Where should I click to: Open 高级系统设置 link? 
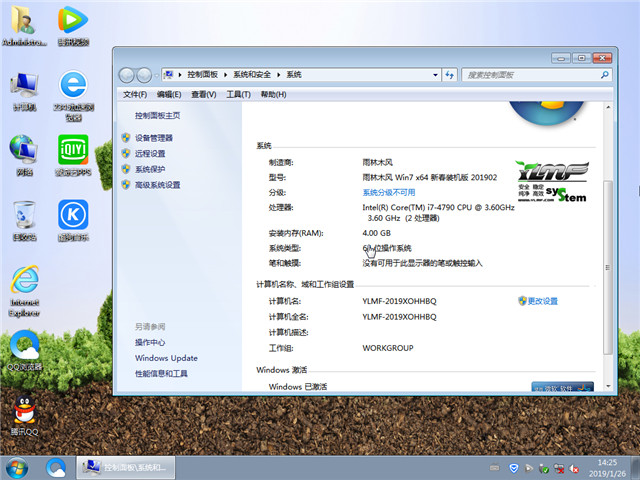(158, 185)
